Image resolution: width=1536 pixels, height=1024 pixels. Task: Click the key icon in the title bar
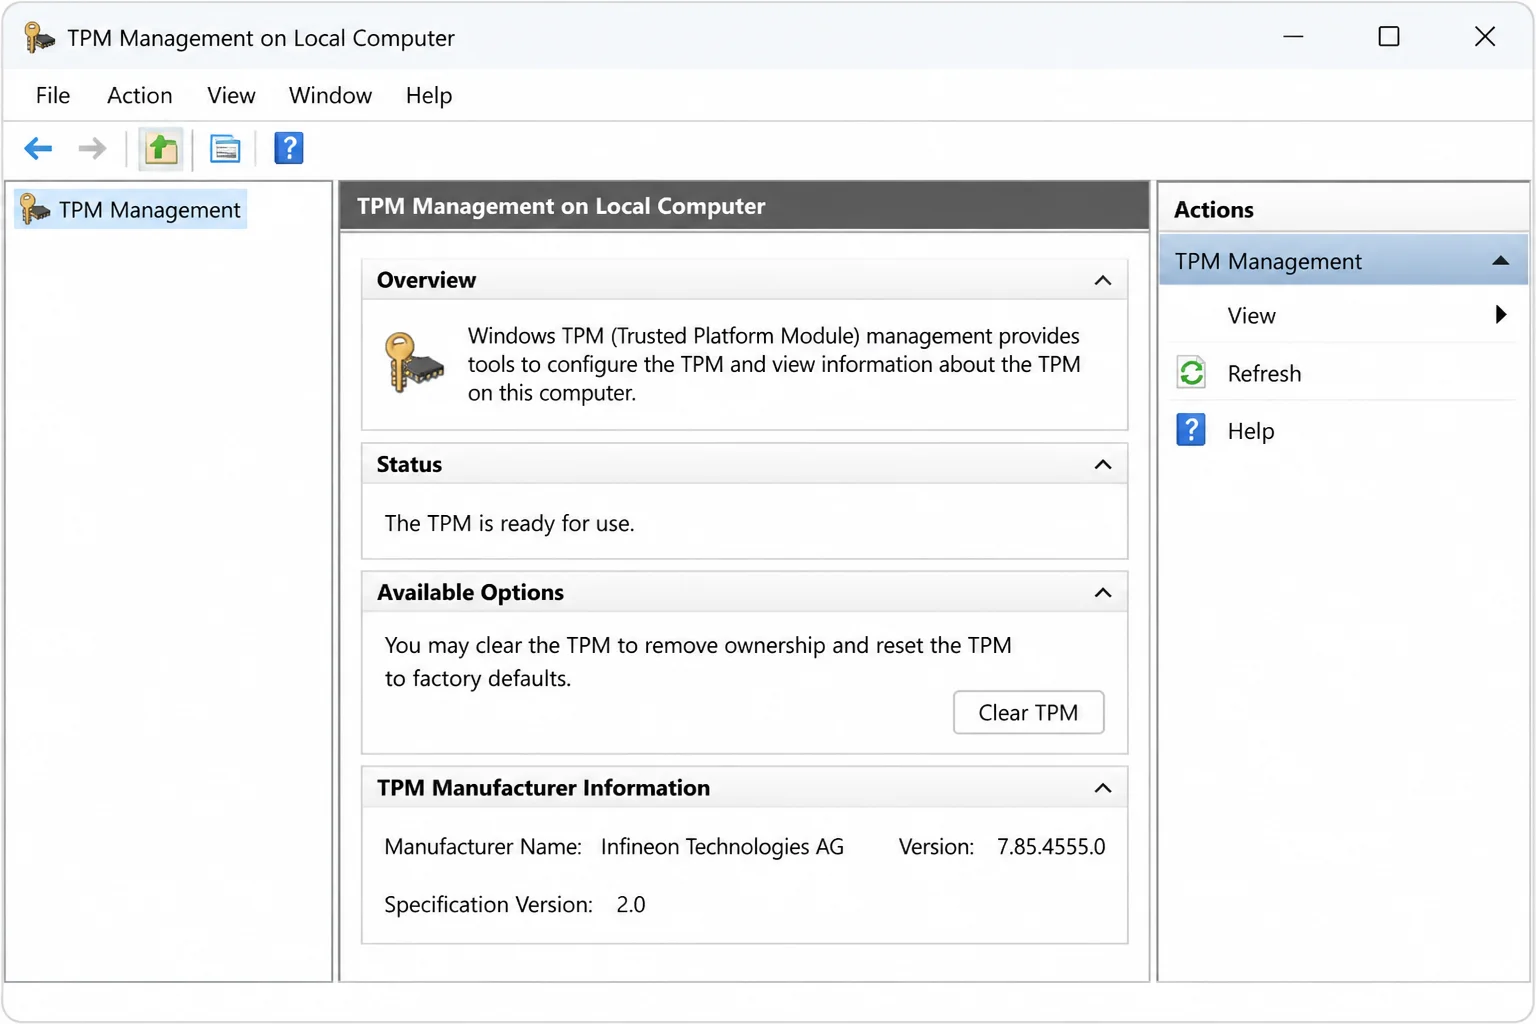click(38, 38)
